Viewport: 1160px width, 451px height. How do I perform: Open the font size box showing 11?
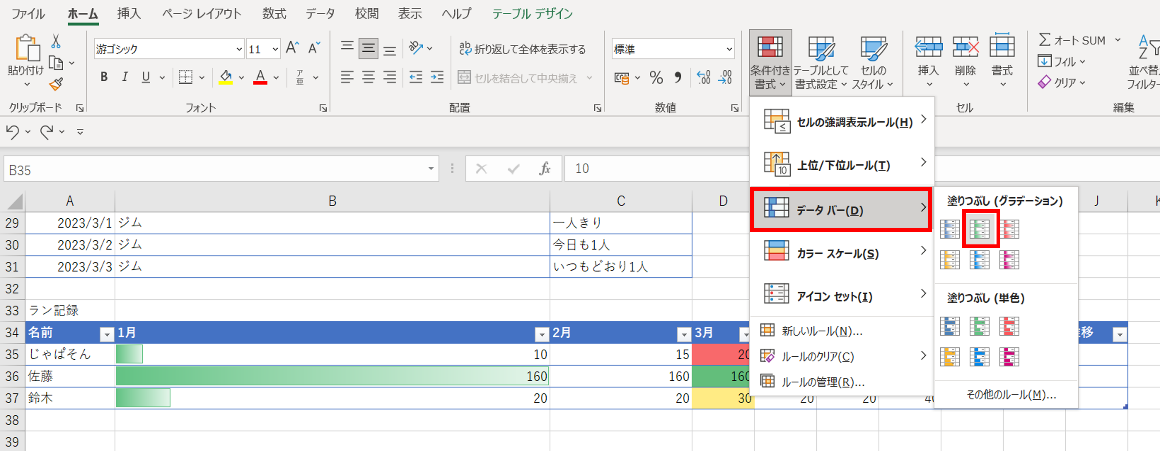pyautogui.click(x=263, y=50)
